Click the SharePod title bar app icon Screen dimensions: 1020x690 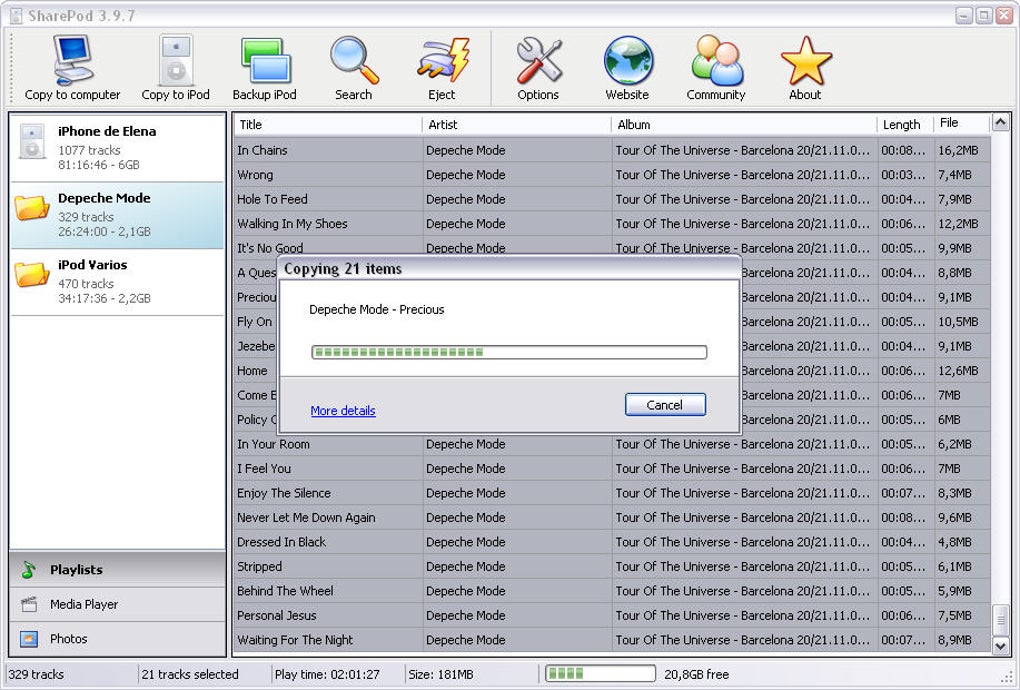click(x=16, y=16)
